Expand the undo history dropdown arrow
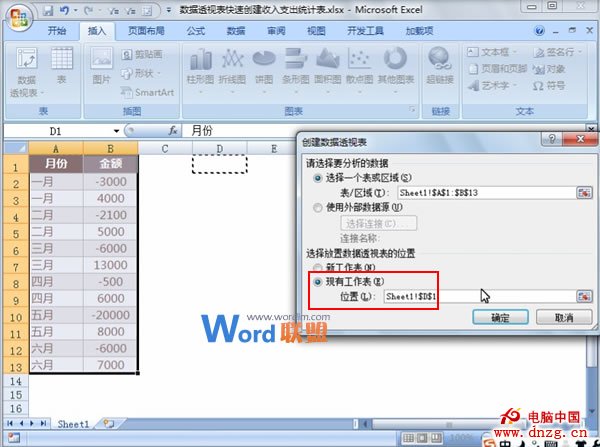The image size is (600, 447). click(75, 10)
